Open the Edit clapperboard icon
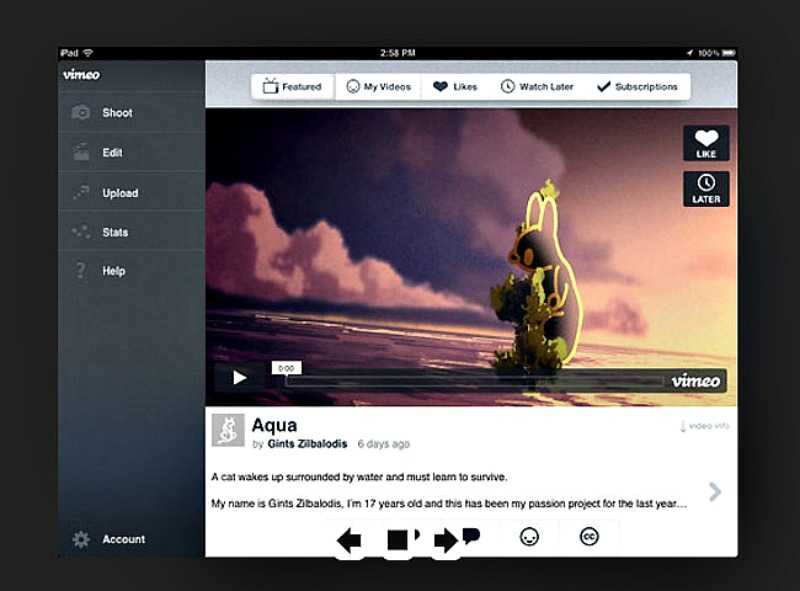 81,153
